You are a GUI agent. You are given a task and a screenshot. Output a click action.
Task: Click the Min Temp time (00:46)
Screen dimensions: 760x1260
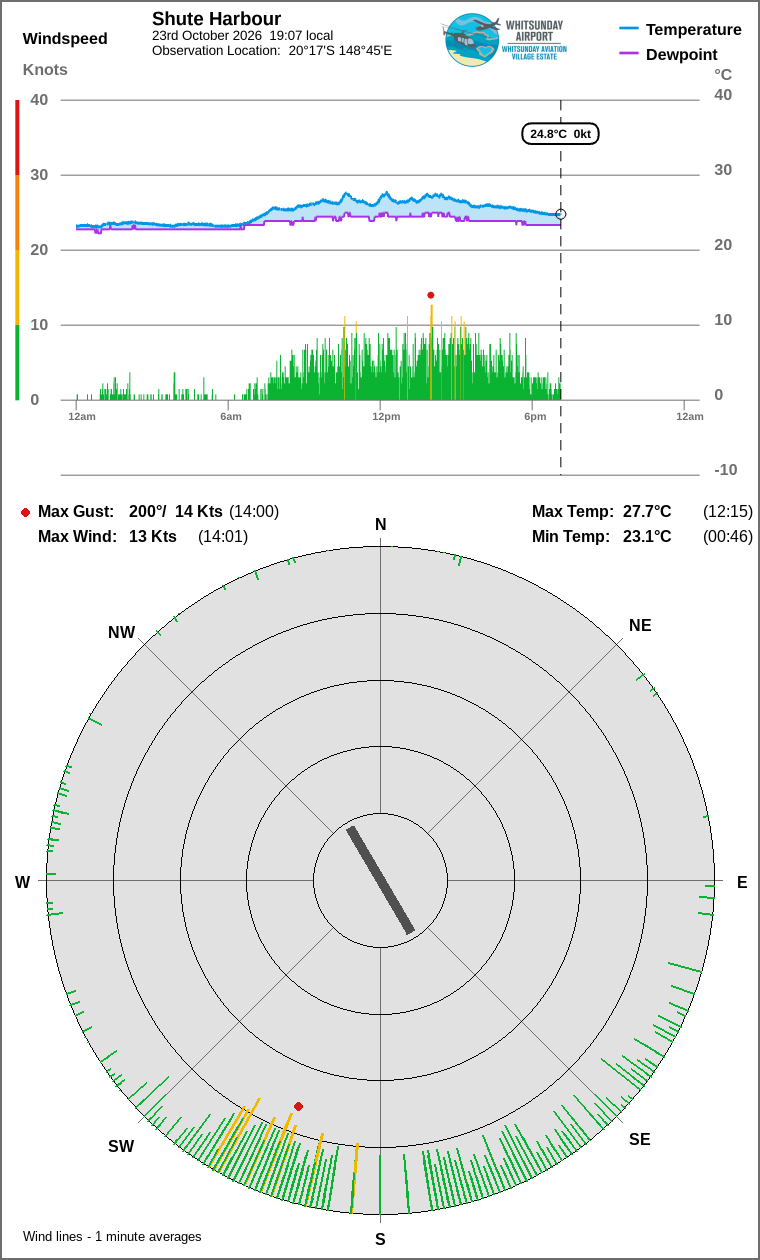point(728,536)
